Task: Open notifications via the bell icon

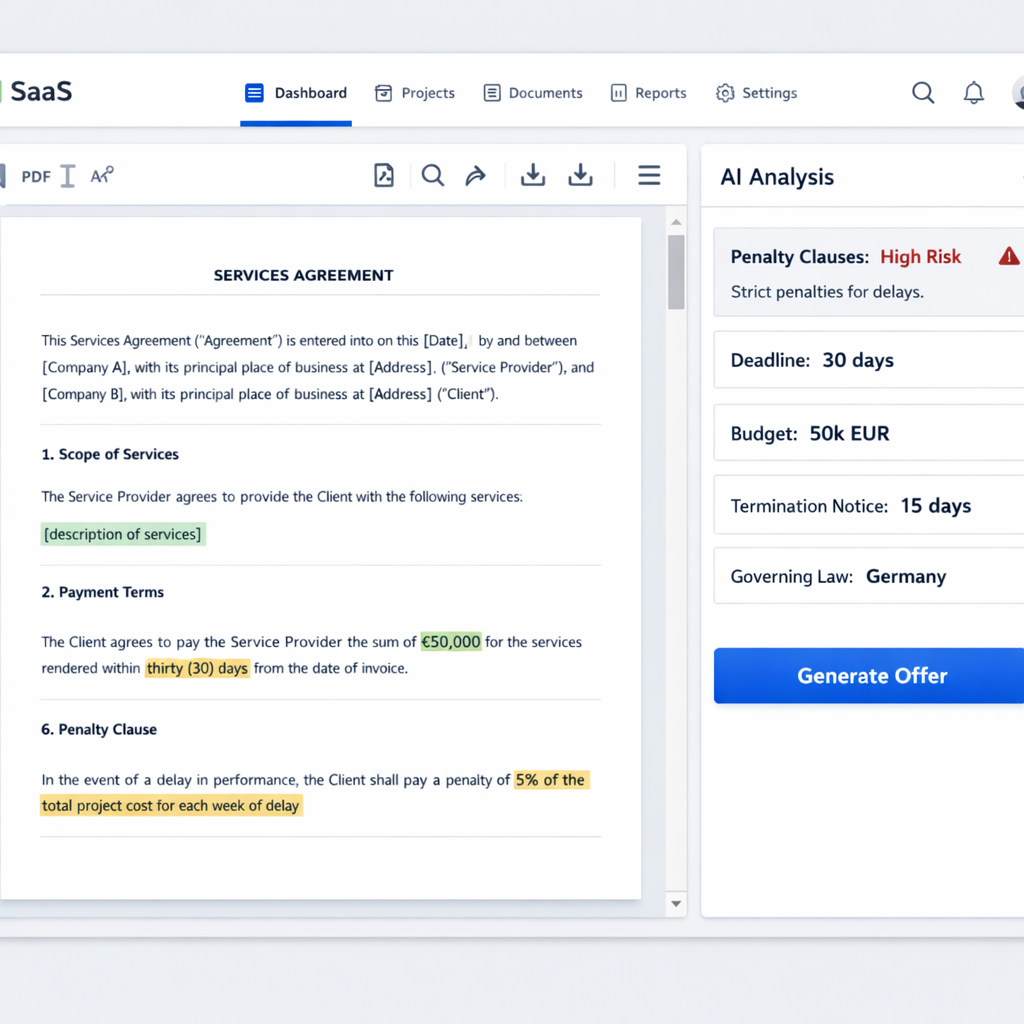Action: [972, 92]
